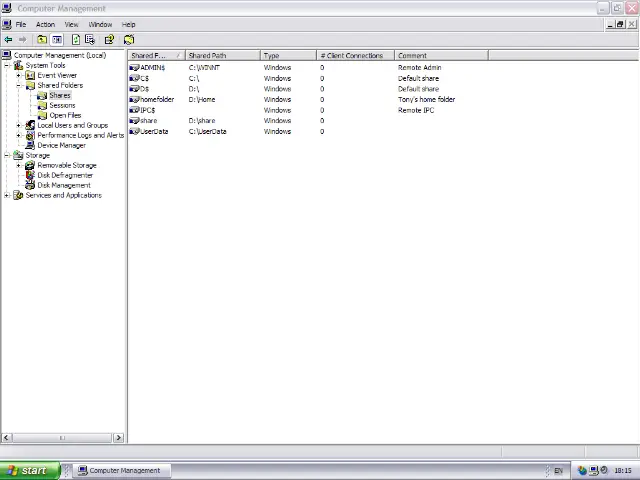Click the 'C:\WINNT' shared path cell
This screenshot has width=640, height=480.
tap(204, 67)
